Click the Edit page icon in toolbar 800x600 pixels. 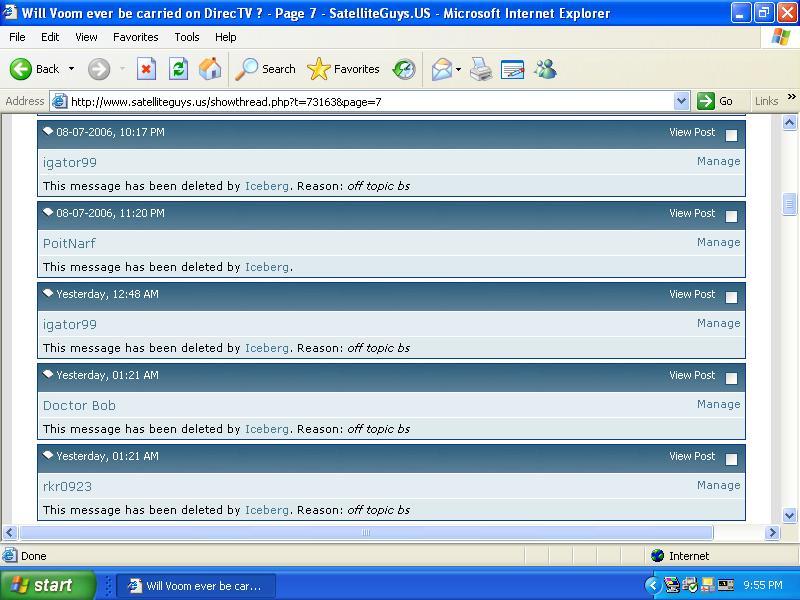513,69
